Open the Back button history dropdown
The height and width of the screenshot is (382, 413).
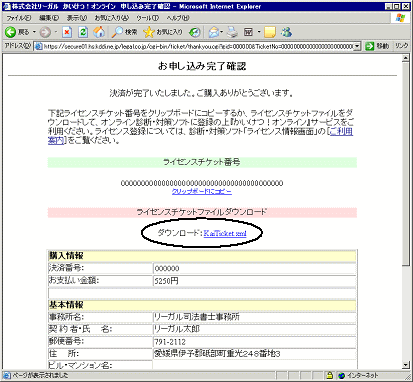point(34,32)
